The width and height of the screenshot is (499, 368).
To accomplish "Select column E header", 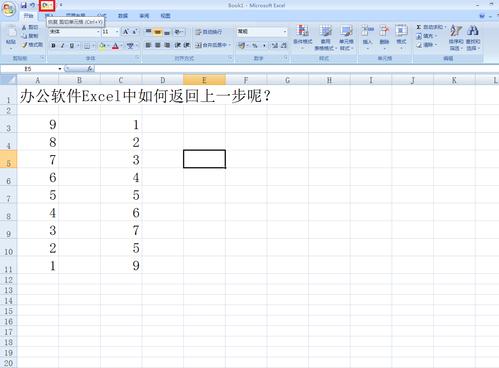I will click(x=204, y=80).
